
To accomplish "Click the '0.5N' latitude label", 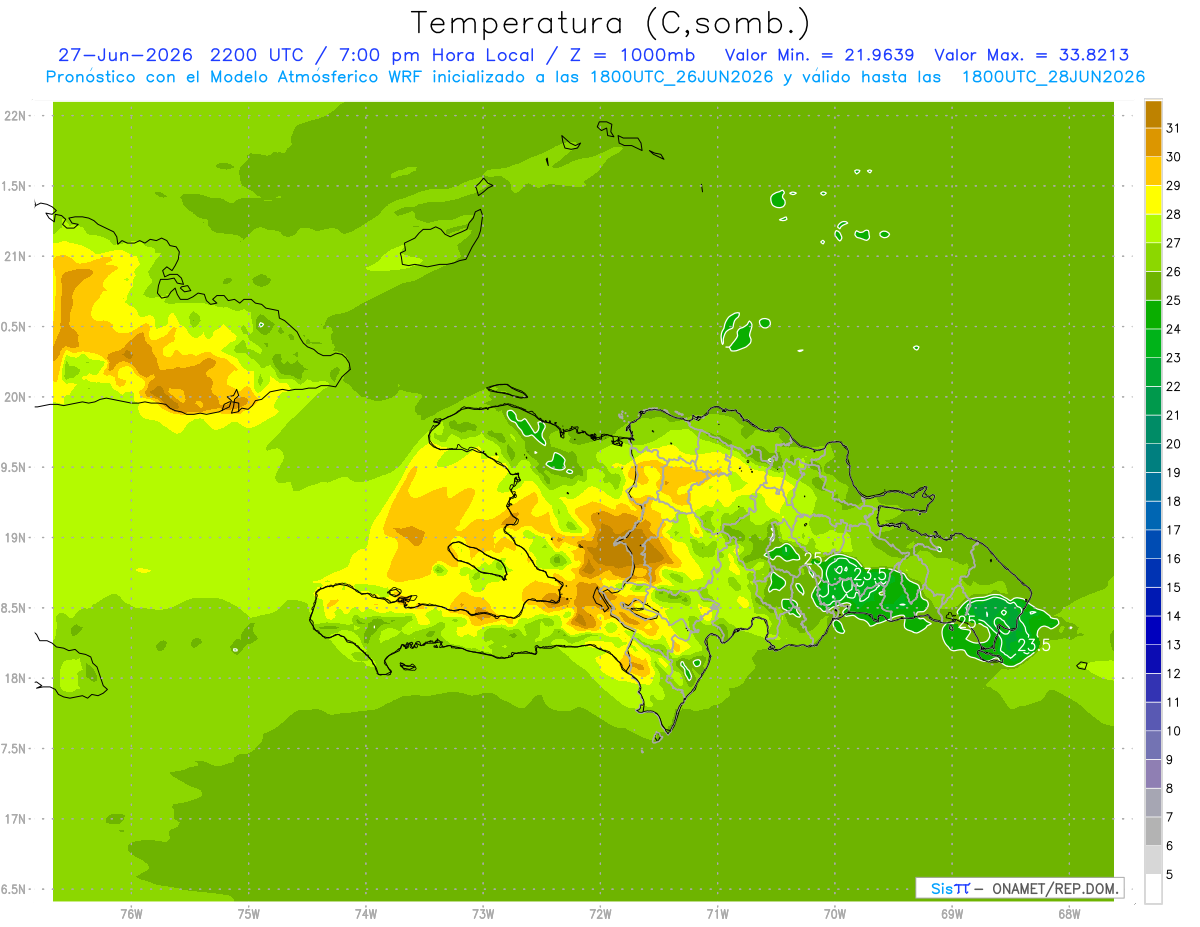I will [15, 327].
